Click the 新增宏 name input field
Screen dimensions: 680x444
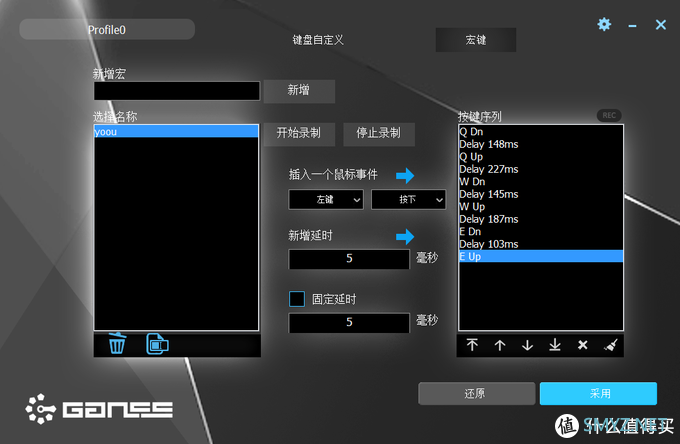coord(176,91)
